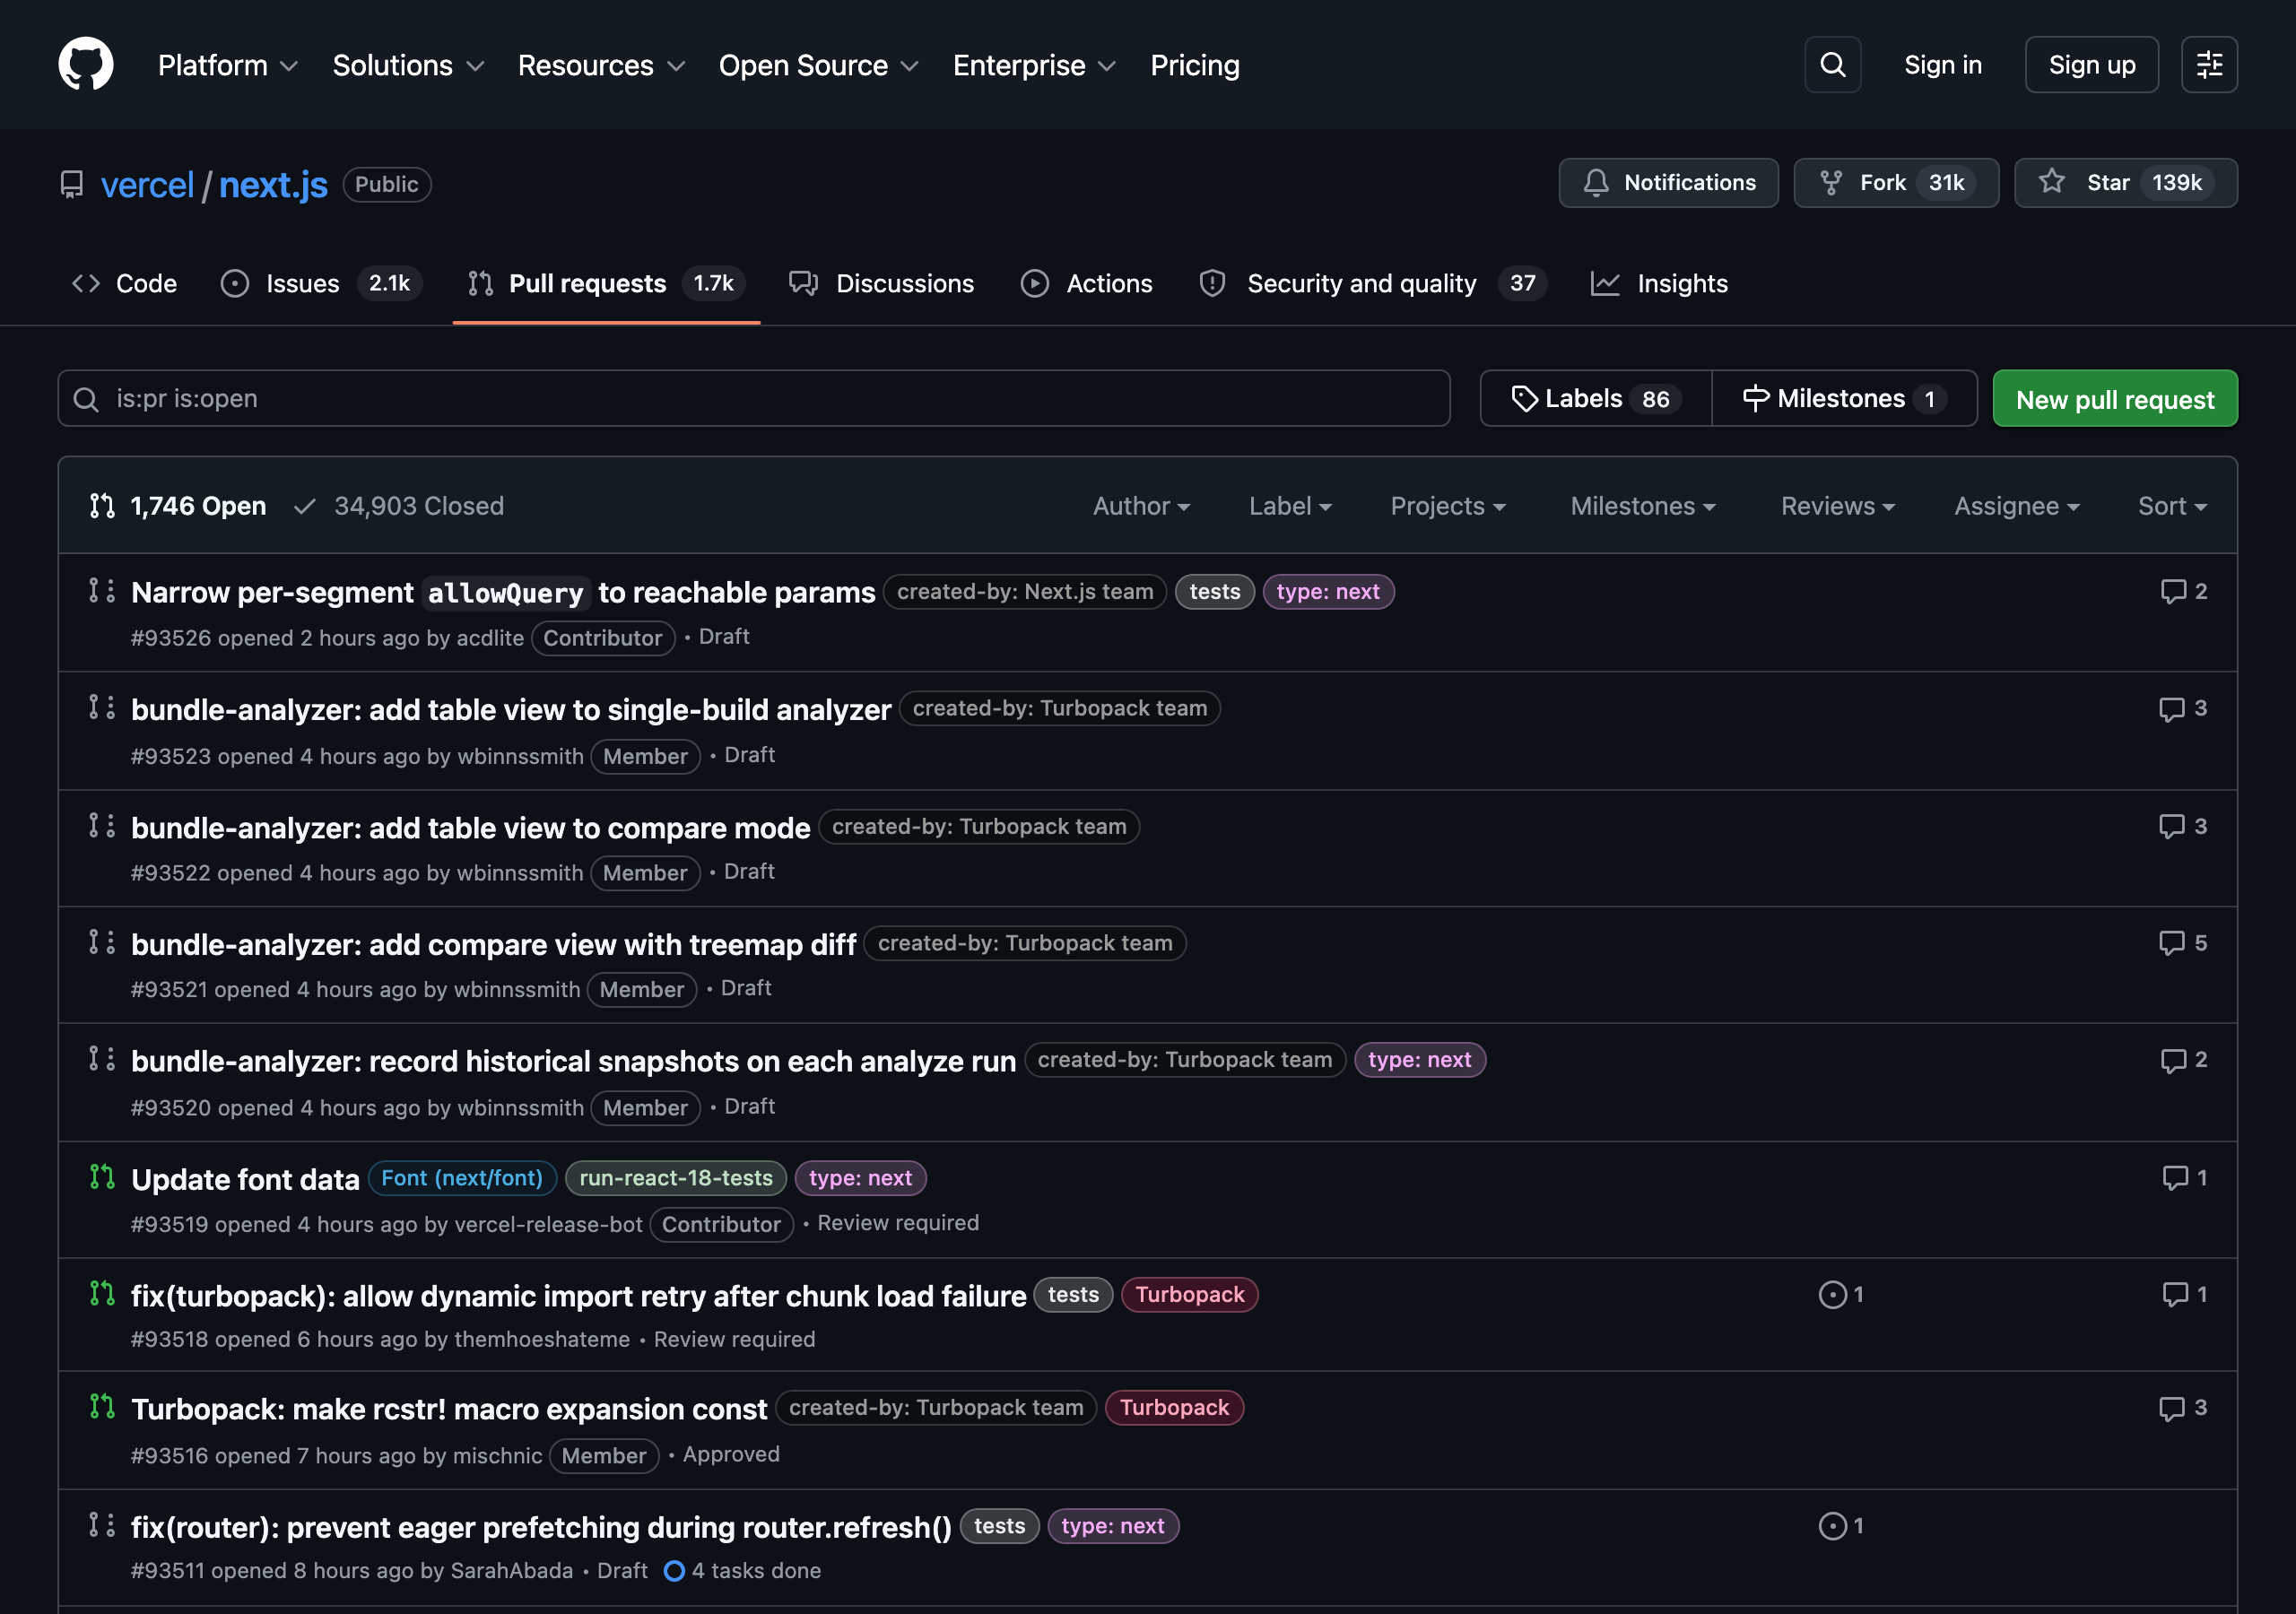2296x1614 pixels.
Task: Click the Sign up button
Action: pyautogui.click(x=2091, y=65)
